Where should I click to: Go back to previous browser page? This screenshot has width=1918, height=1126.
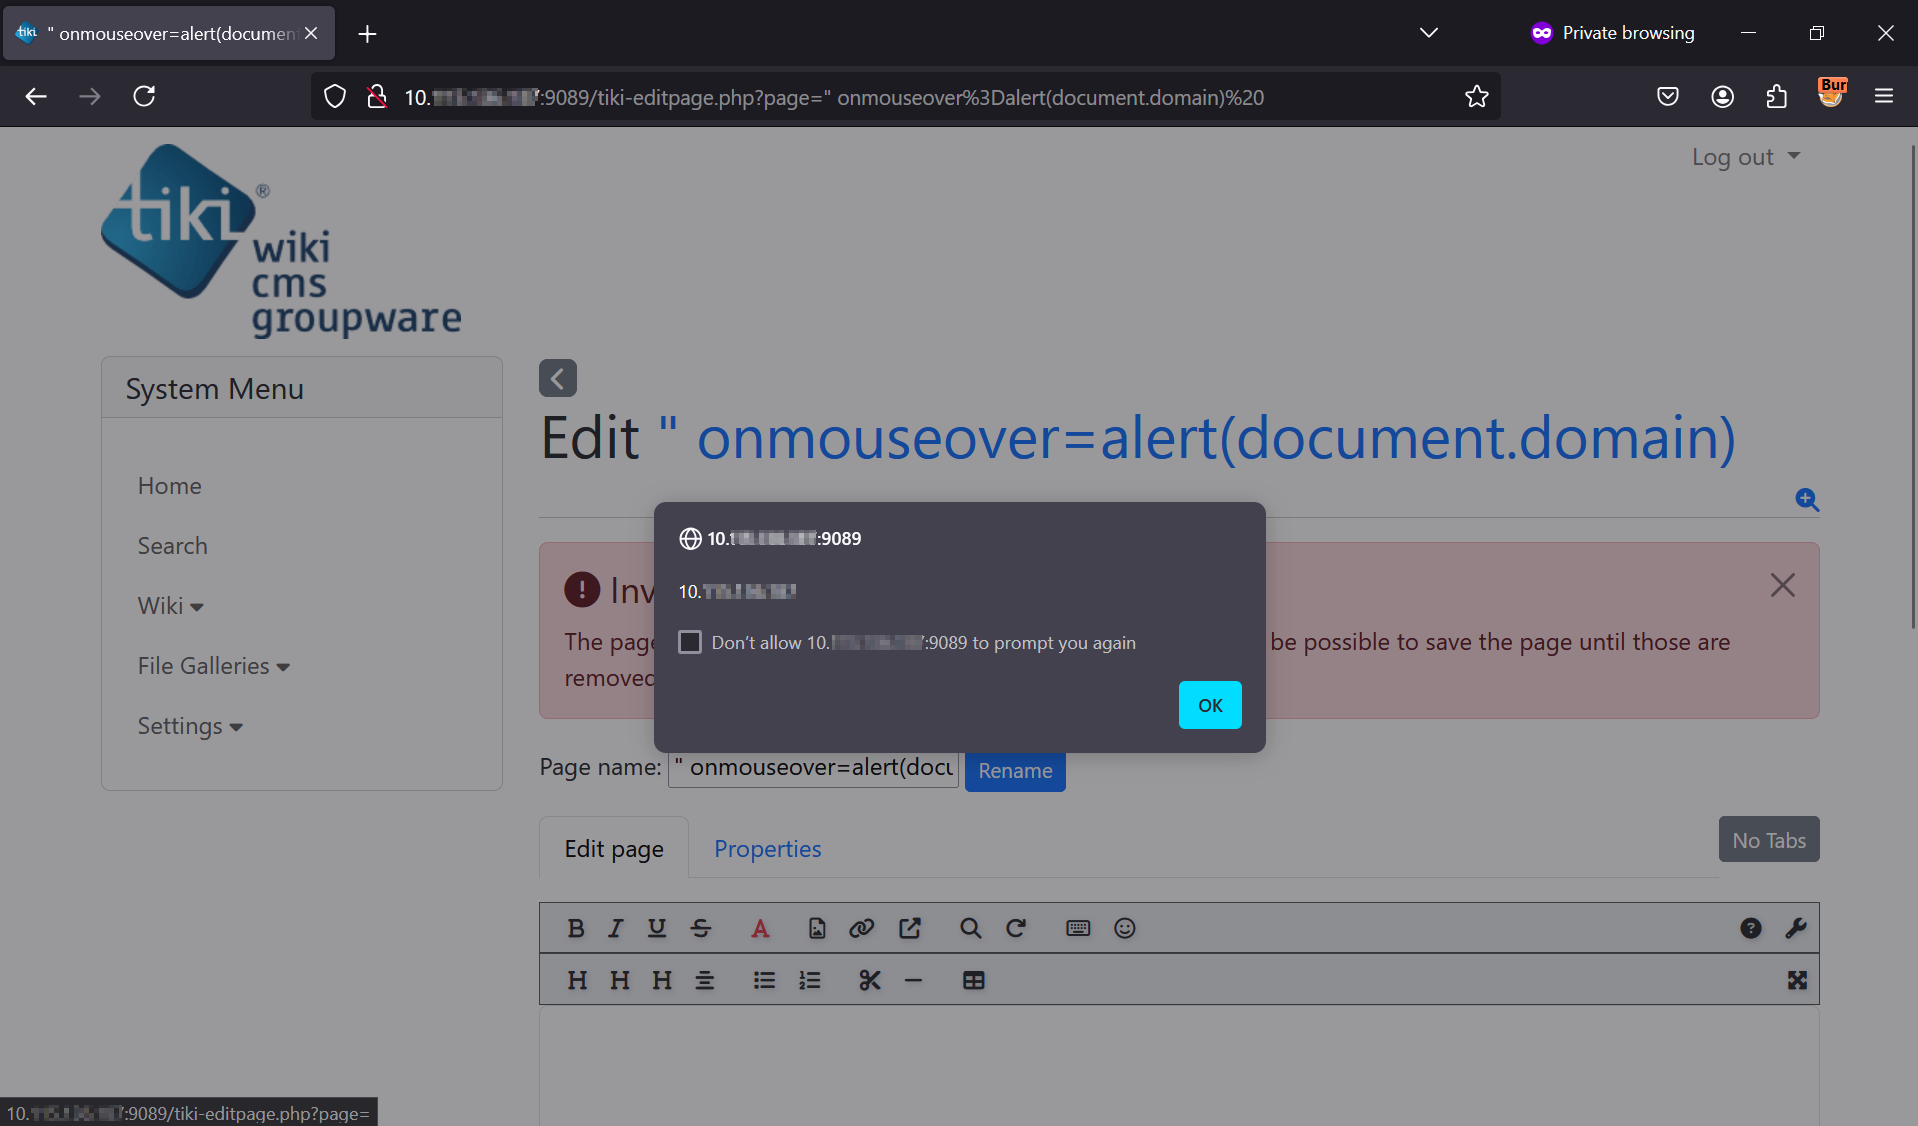(x=36, y=96)
